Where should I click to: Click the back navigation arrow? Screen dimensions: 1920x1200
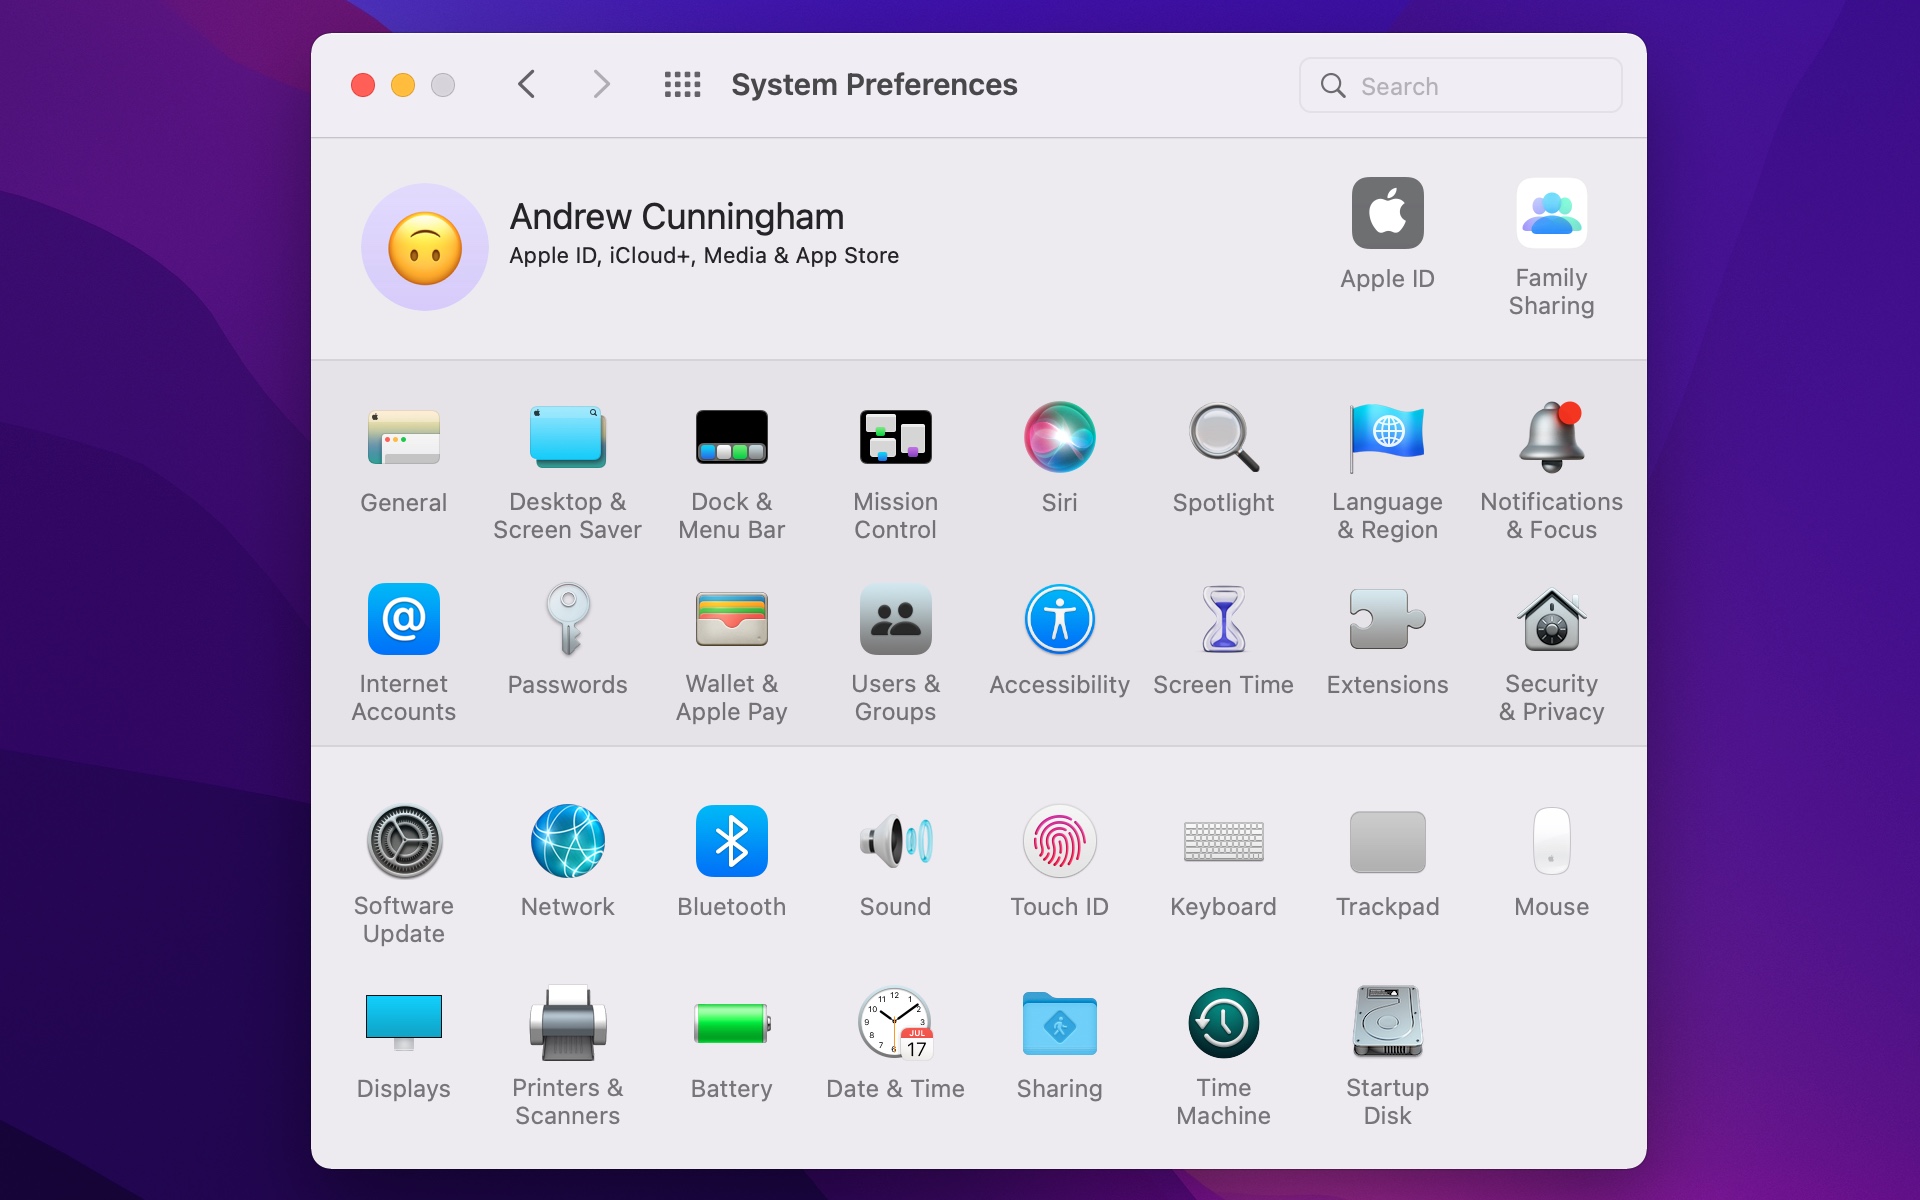point(527,83)
